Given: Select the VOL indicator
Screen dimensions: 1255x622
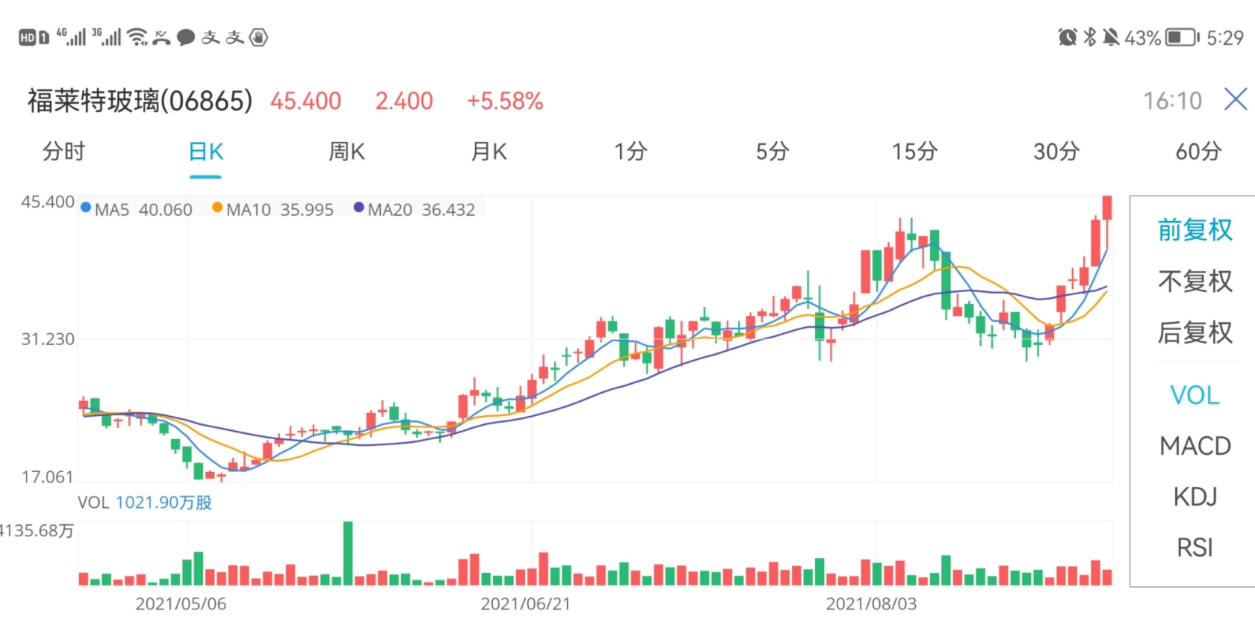Looking at the screenshot, I should pyautogui.click(x=1195, y=395).
